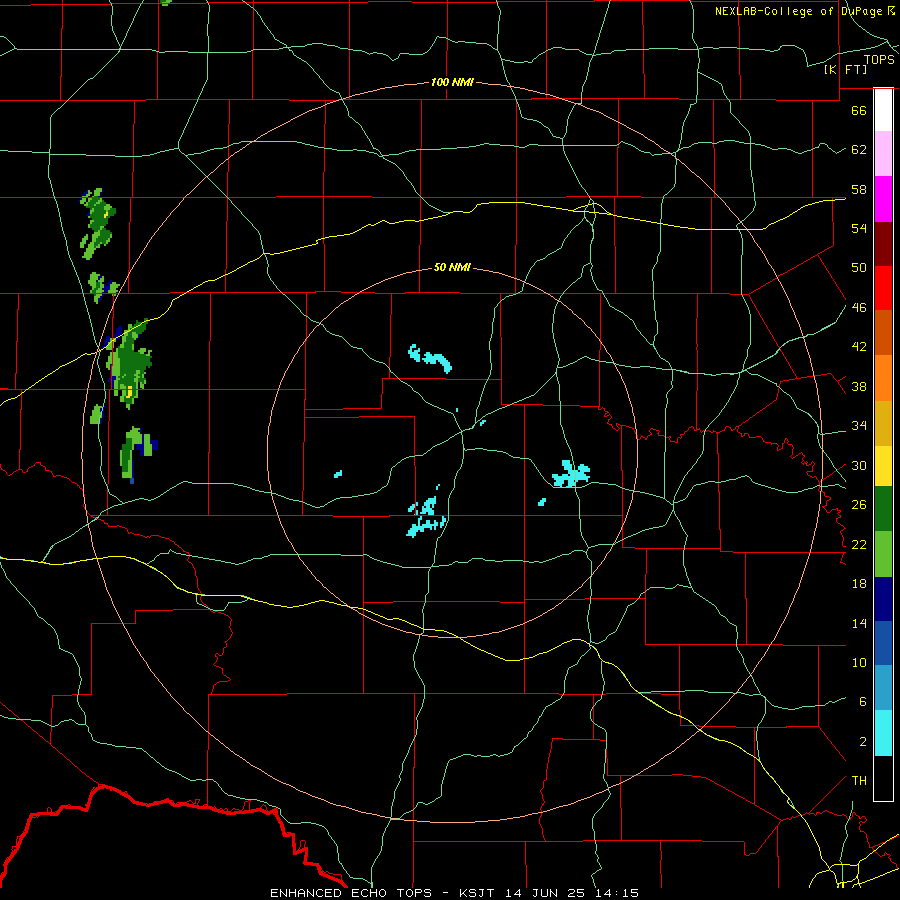Screen dimensions: 900x900
Task: Click the [K FT] units label
Action: [x=845, y=69]
